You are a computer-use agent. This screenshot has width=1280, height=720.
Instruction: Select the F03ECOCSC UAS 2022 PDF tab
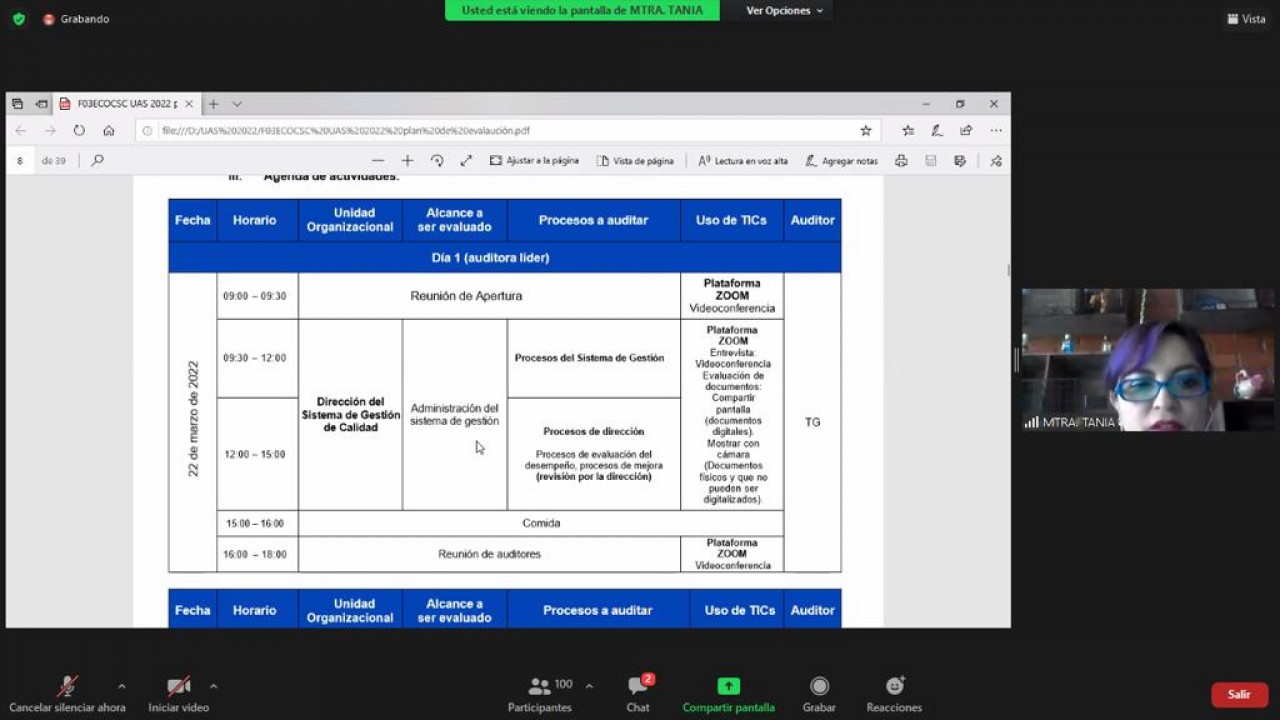click(x=127, y=104)
